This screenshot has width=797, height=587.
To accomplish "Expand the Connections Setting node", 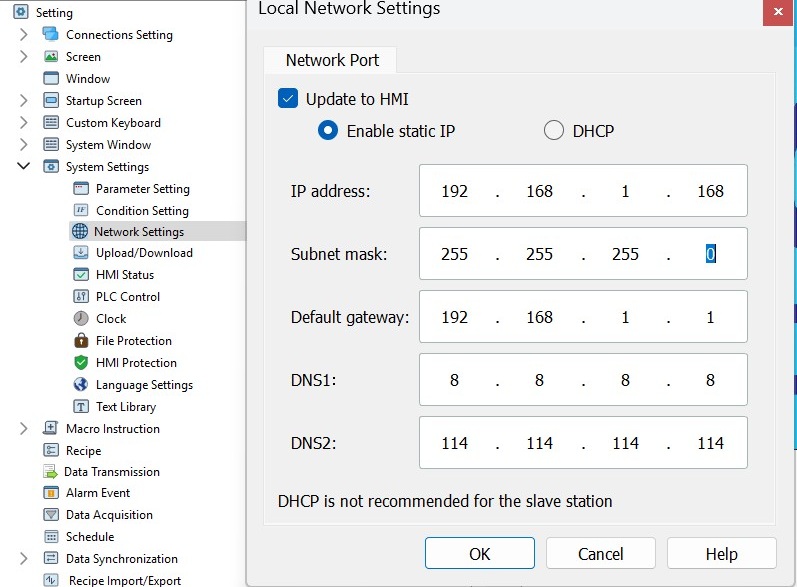I will coord(23,35).
